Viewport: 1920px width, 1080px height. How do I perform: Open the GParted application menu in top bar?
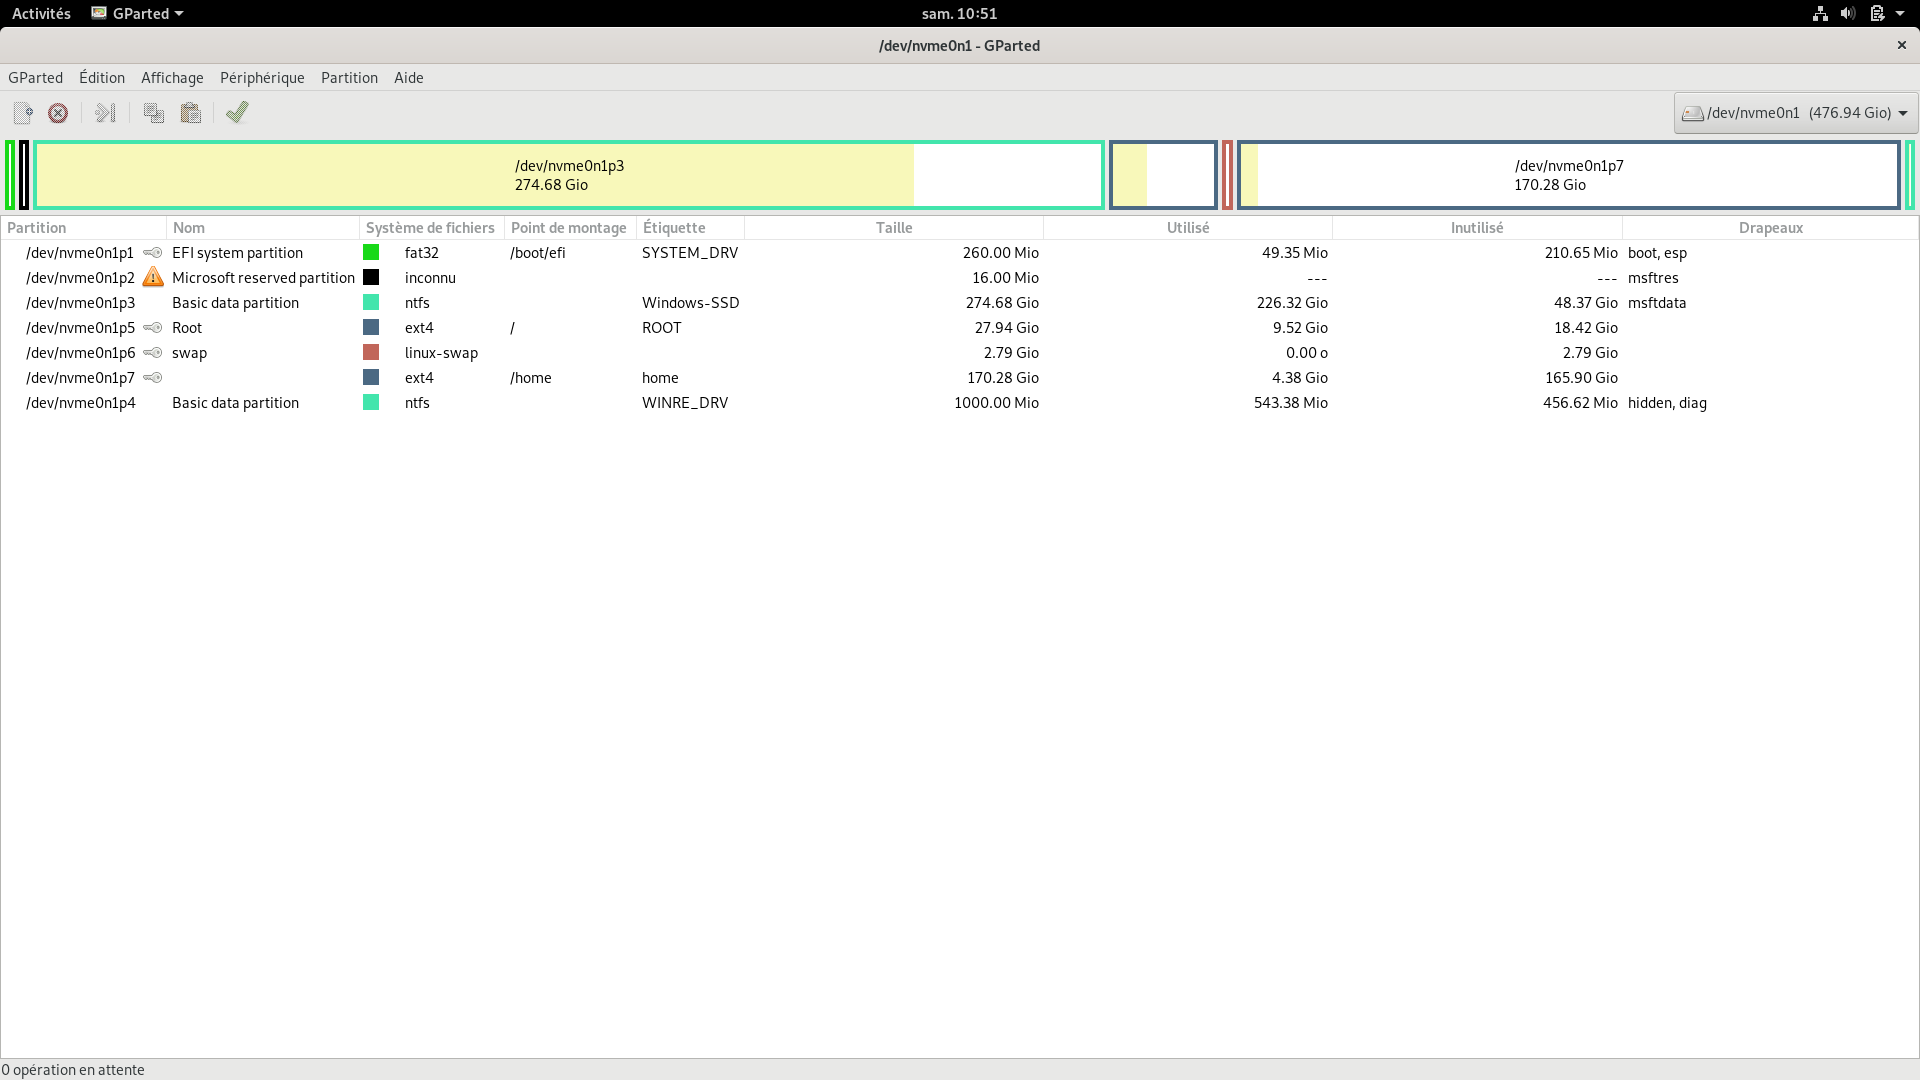click(137, 13)
